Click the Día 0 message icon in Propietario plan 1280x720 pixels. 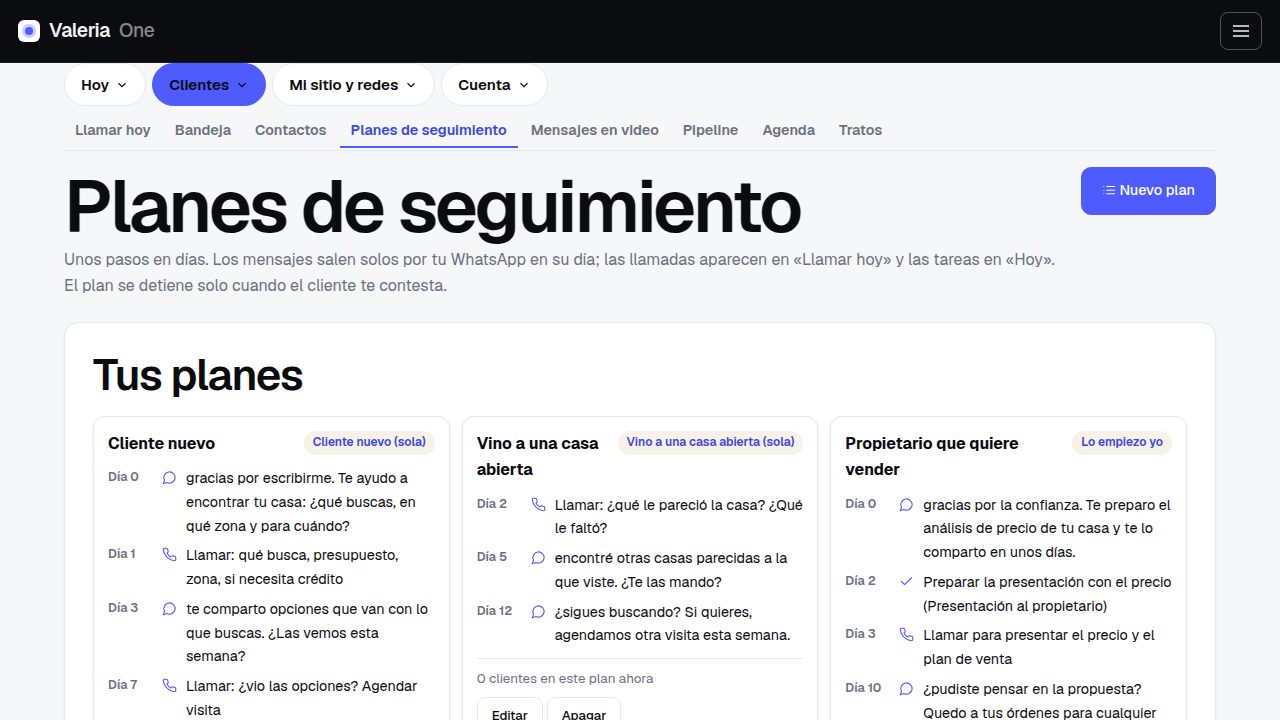click(x=906, y=505)
